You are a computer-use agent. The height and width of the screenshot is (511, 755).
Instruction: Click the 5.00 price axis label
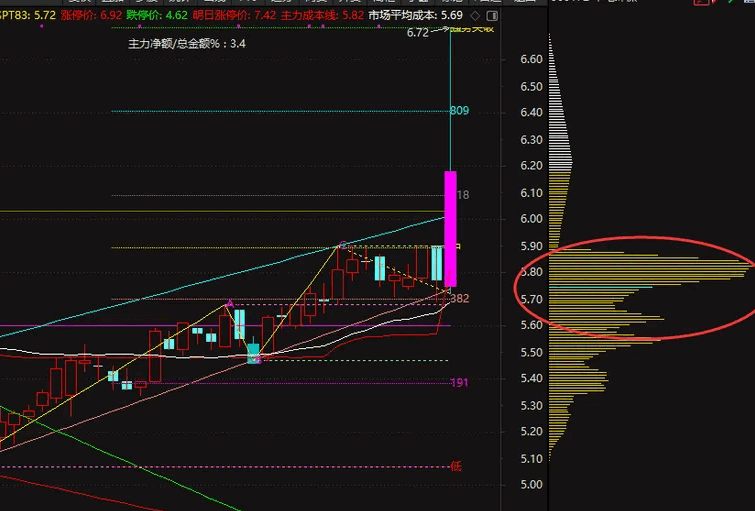click(x=532, y=485)
